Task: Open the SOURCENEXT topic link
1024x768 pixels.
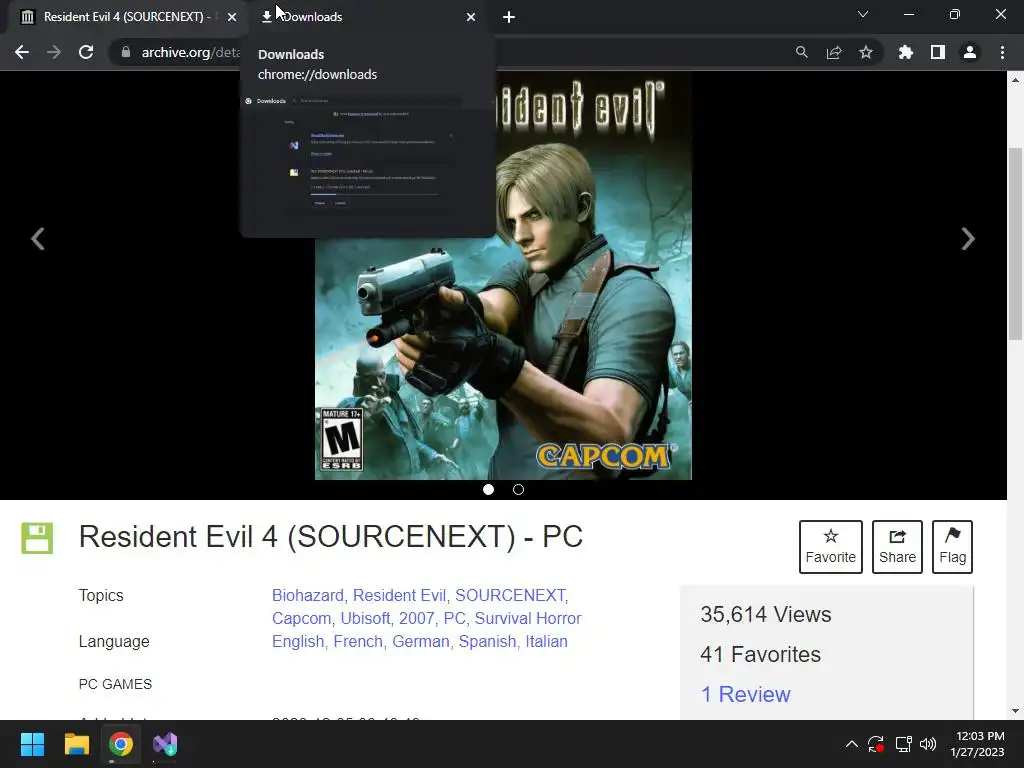Action: [510, 596]
